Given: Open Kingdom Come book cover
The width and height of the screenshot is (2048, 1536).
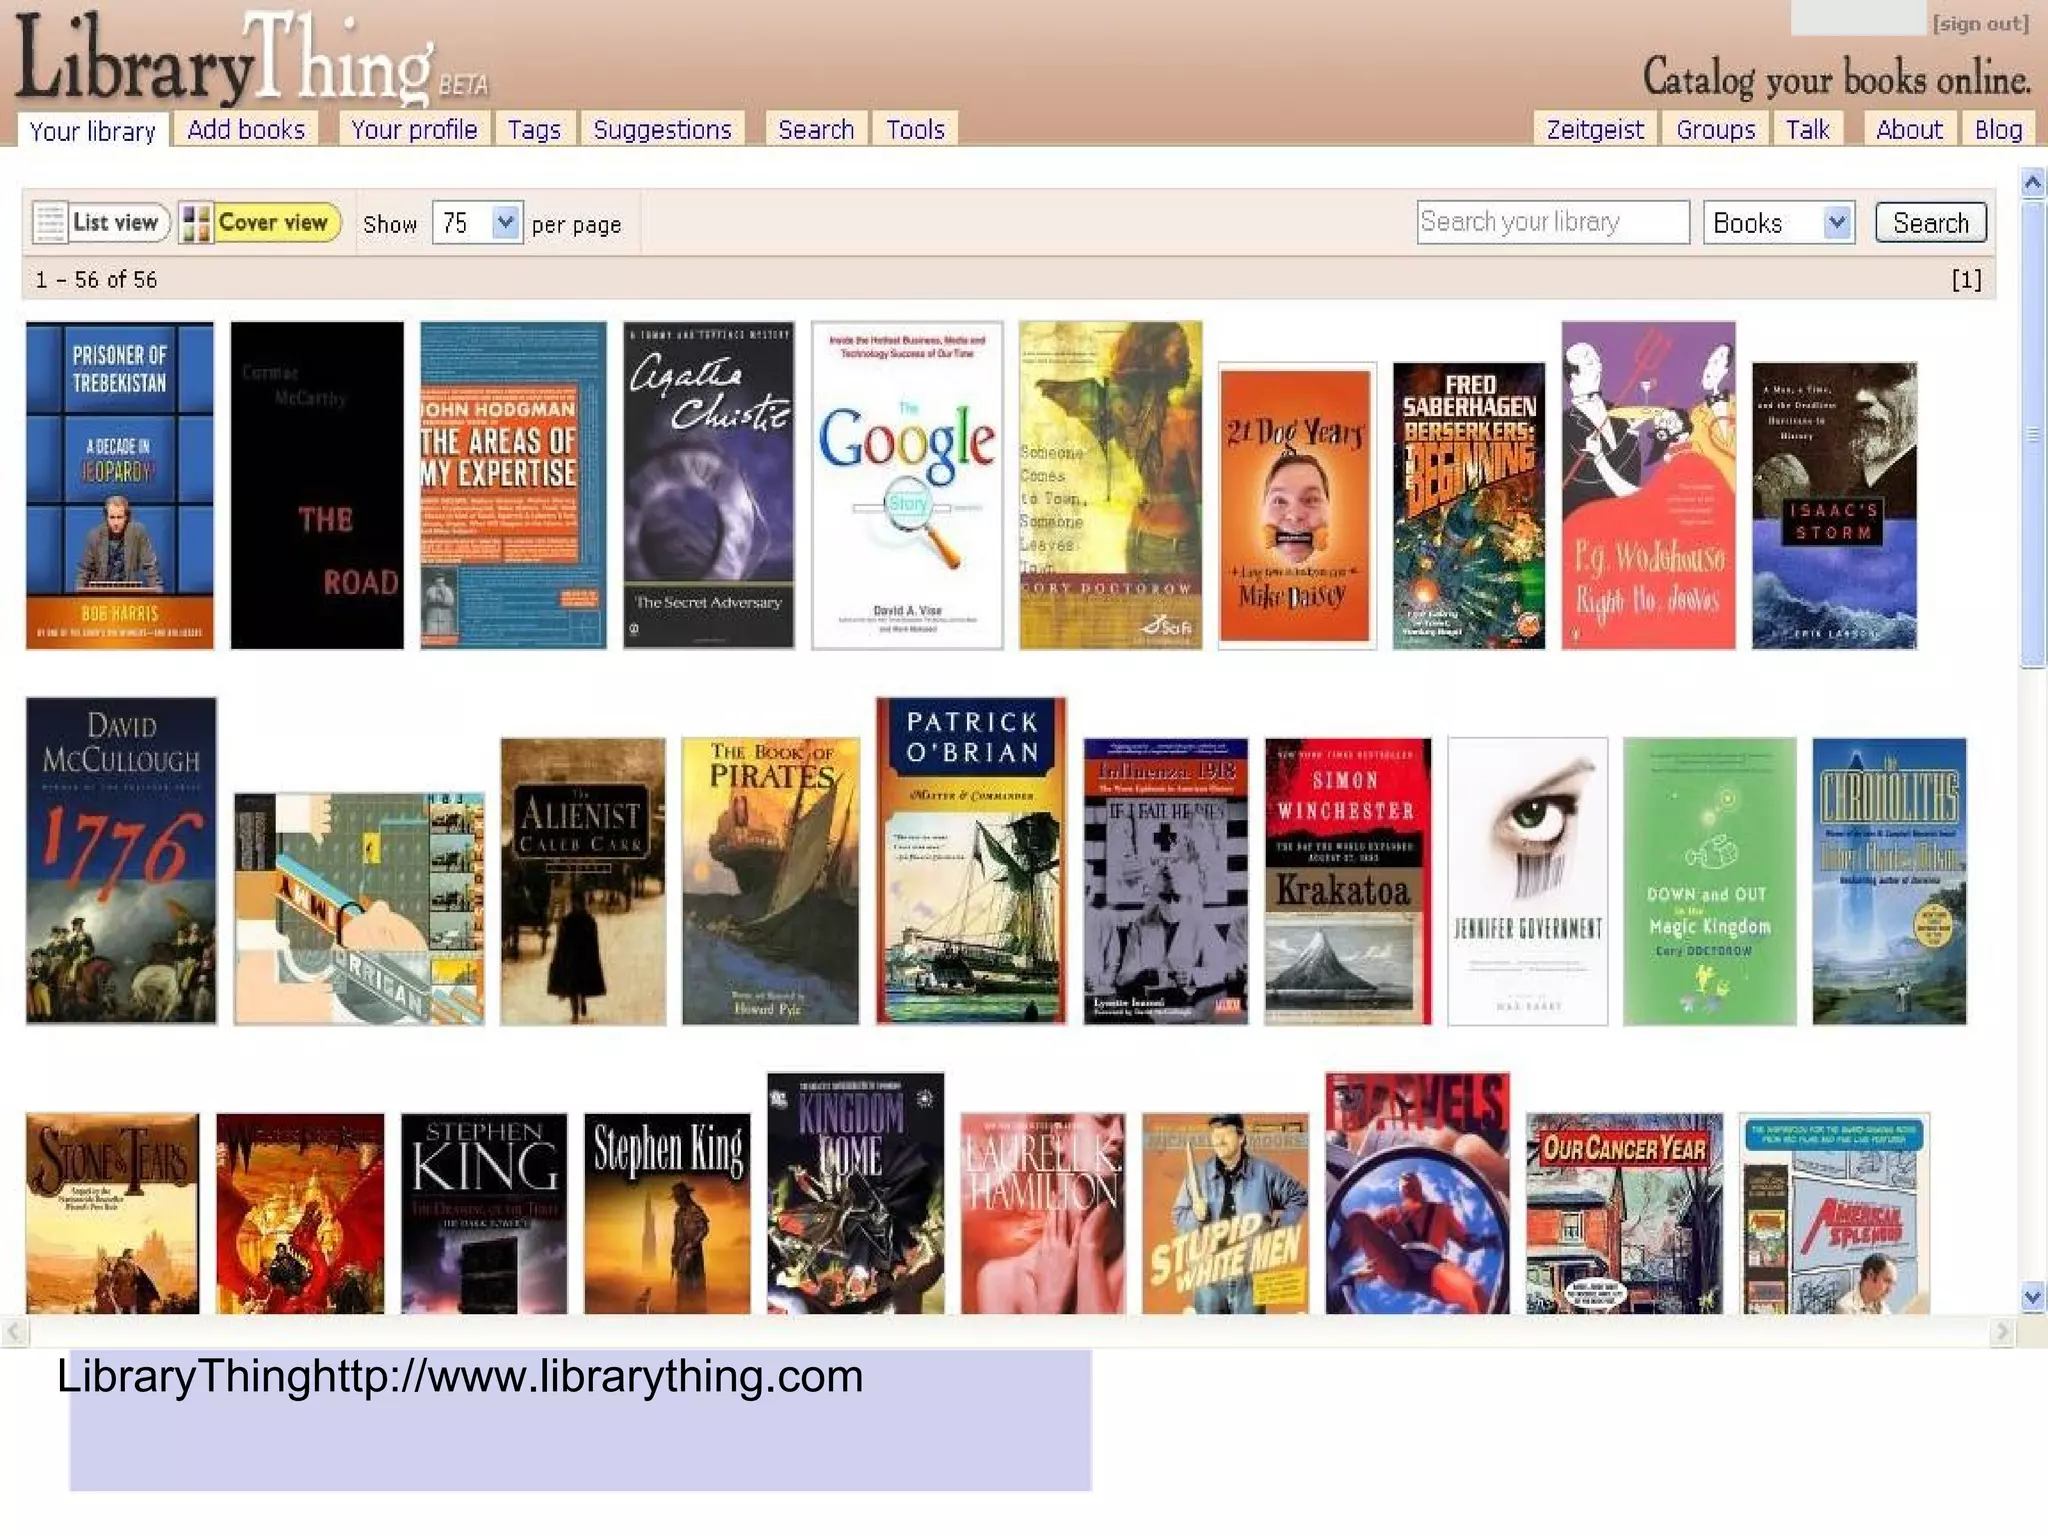Looking at the screenshot, I should pos(856,1194).
